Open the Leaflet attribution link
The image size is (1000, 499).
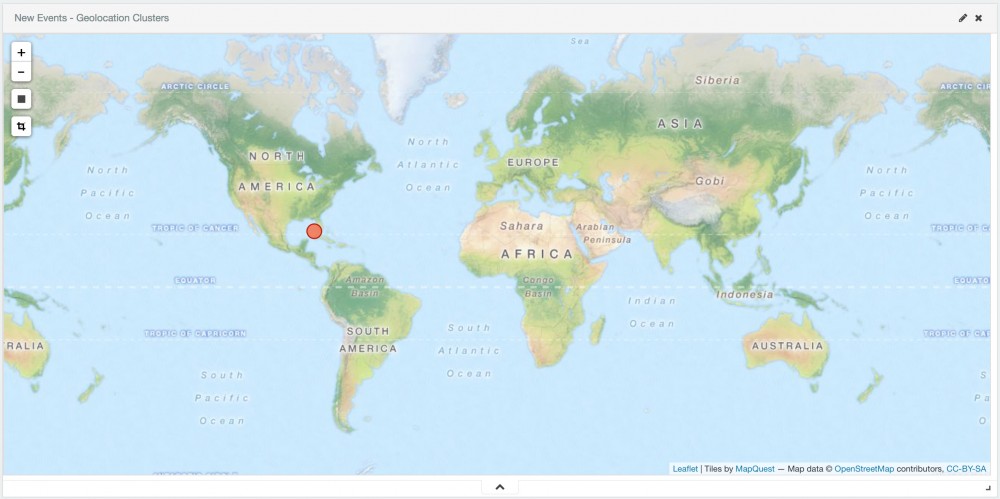pos(685,468)
